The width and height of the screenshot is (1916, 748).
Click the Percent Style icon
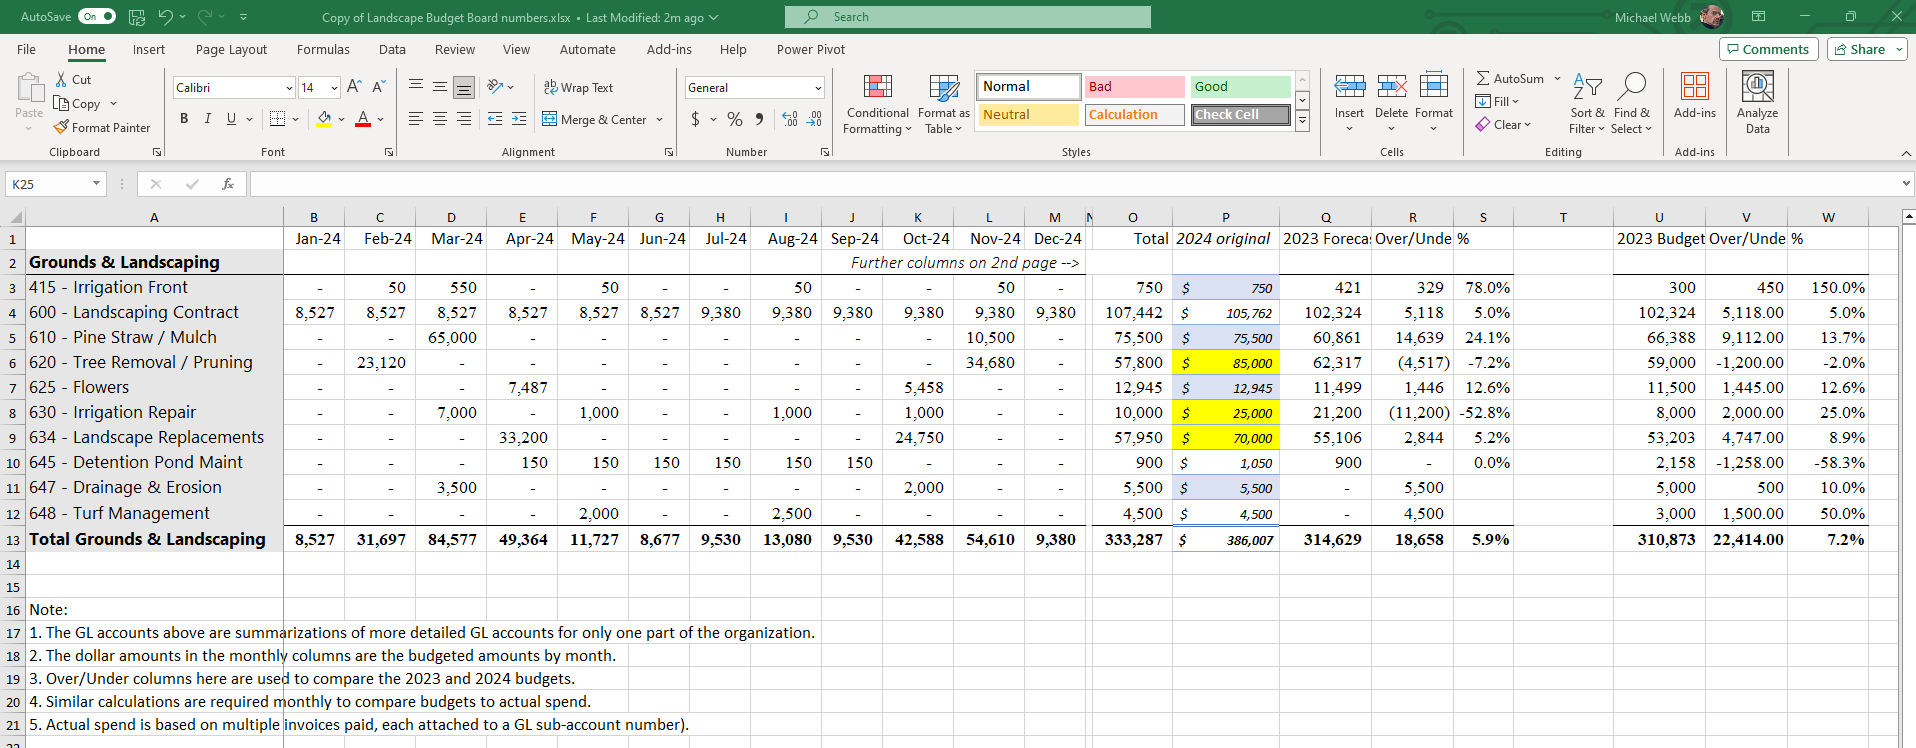pyautogui.click(x=735, y=119)
